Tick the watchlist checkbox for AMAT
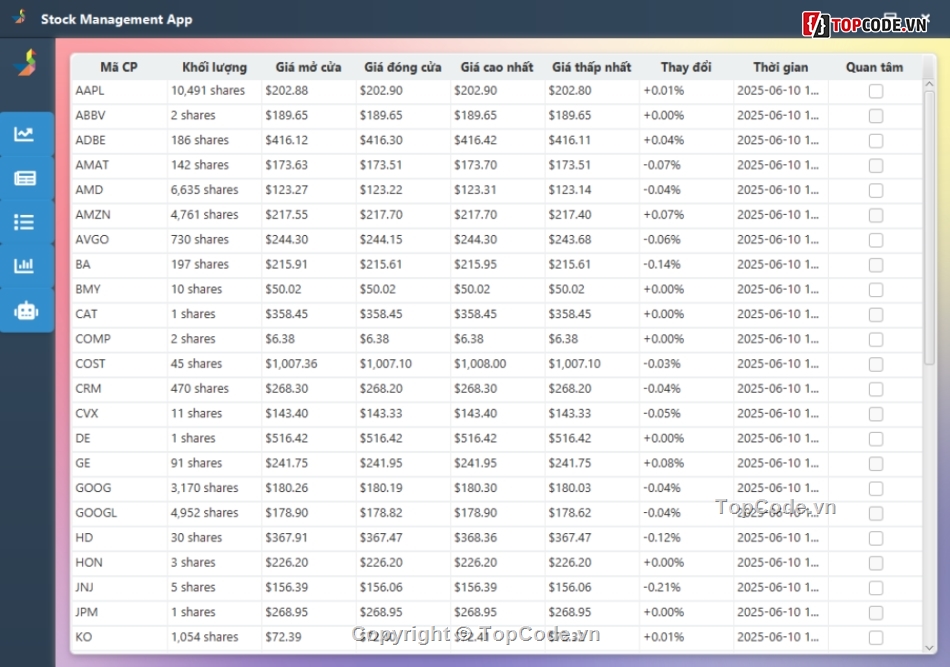 (875, 165)
